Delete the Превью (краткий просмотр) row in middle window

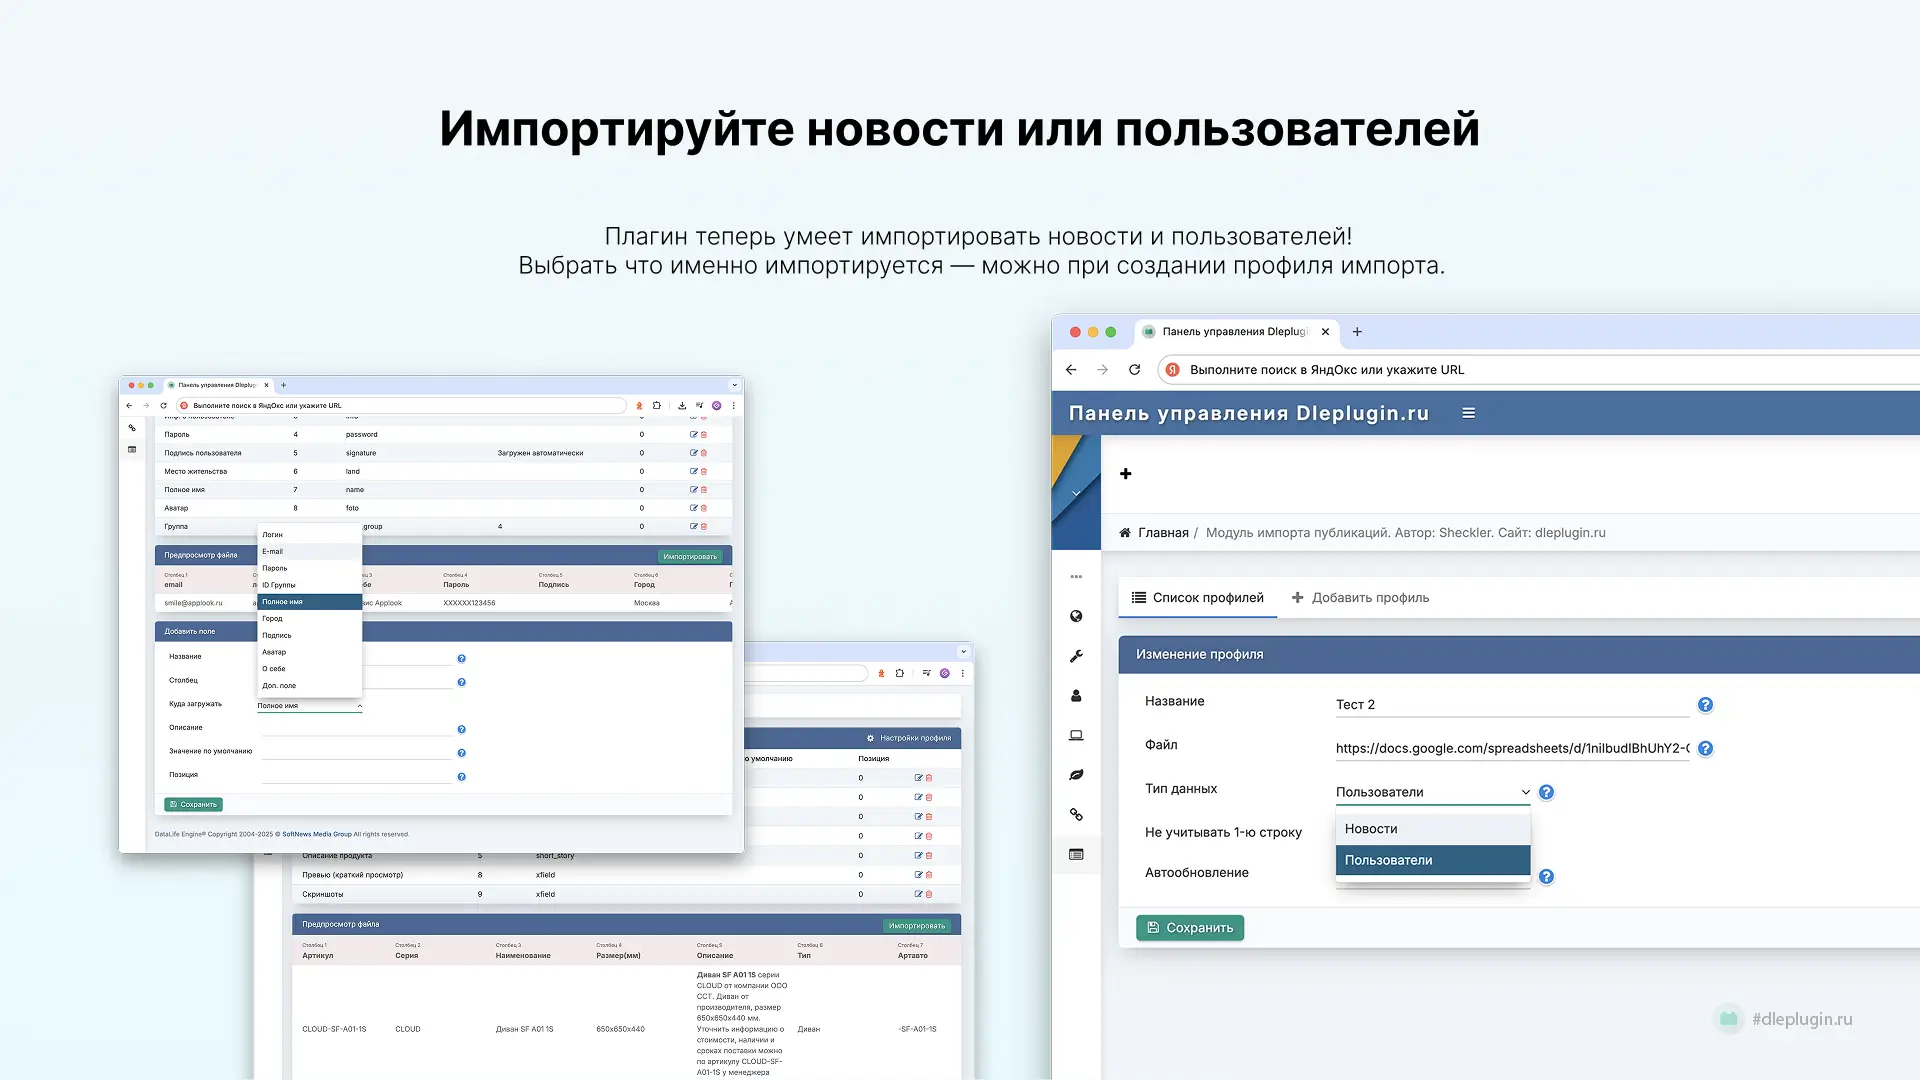929,875
